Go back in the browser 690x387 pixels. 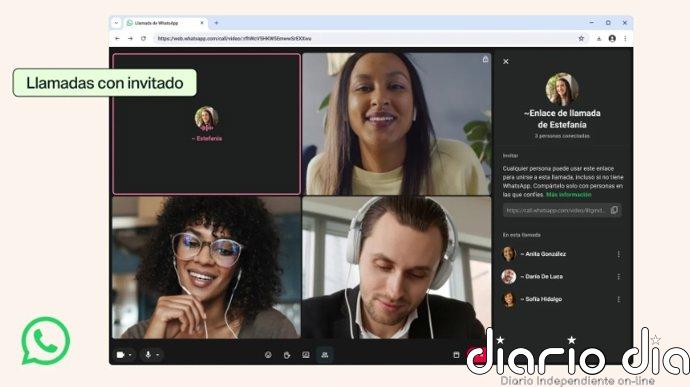coord(117,39)
